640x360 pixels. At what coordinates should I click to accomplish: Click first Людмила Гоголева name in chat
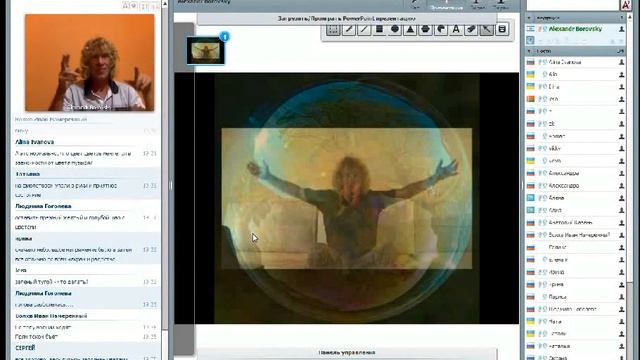tap(43, 206)
